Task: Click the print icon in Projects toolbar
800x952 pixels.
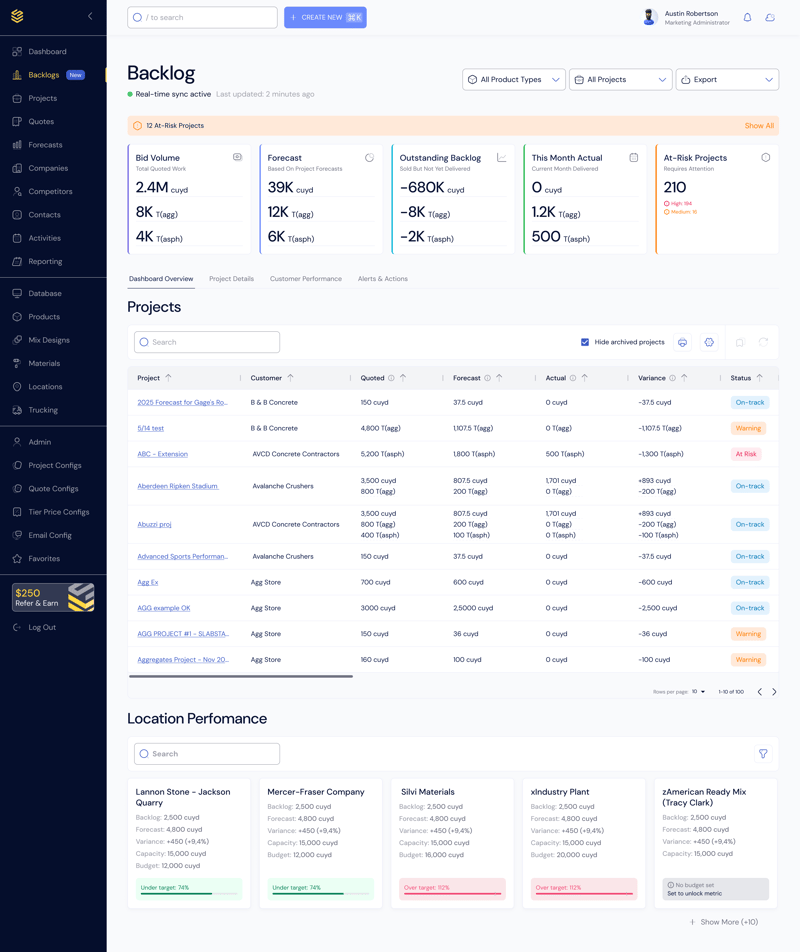Action: pyautogui.click(x=682, y=342)
